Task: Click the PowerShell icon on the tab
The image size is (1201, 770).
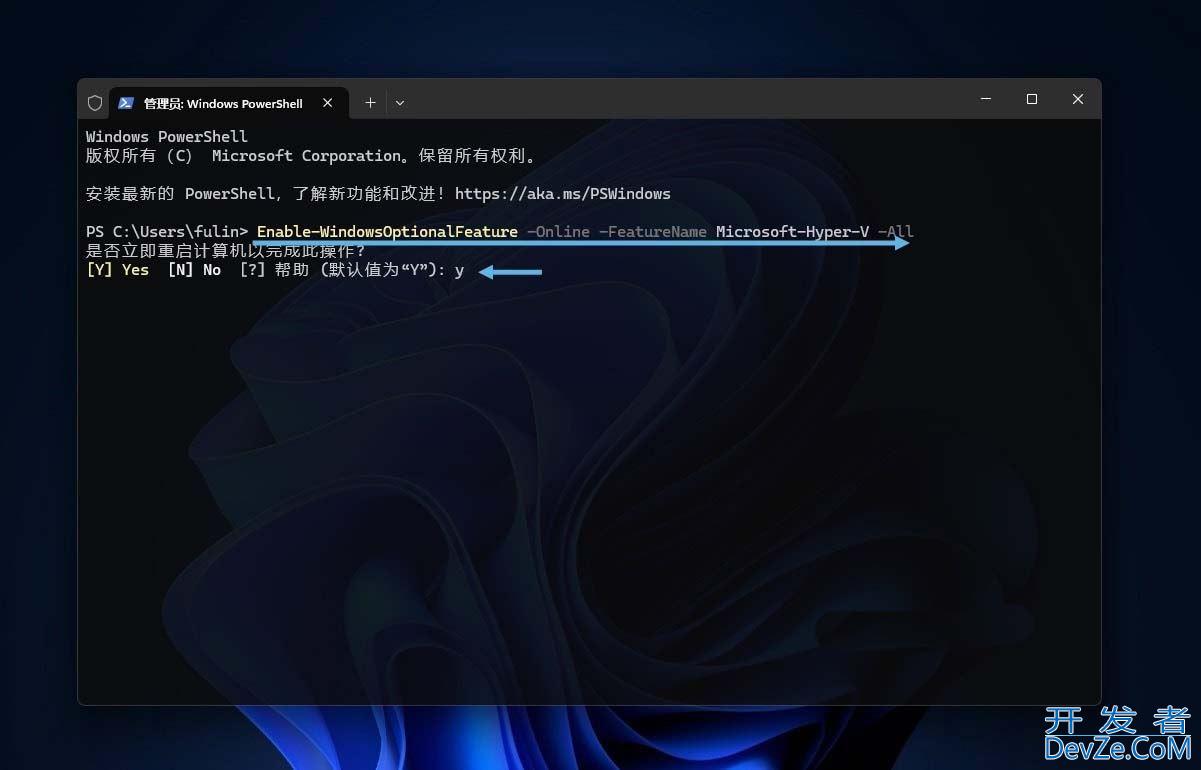Action: (x=126, y=103)
